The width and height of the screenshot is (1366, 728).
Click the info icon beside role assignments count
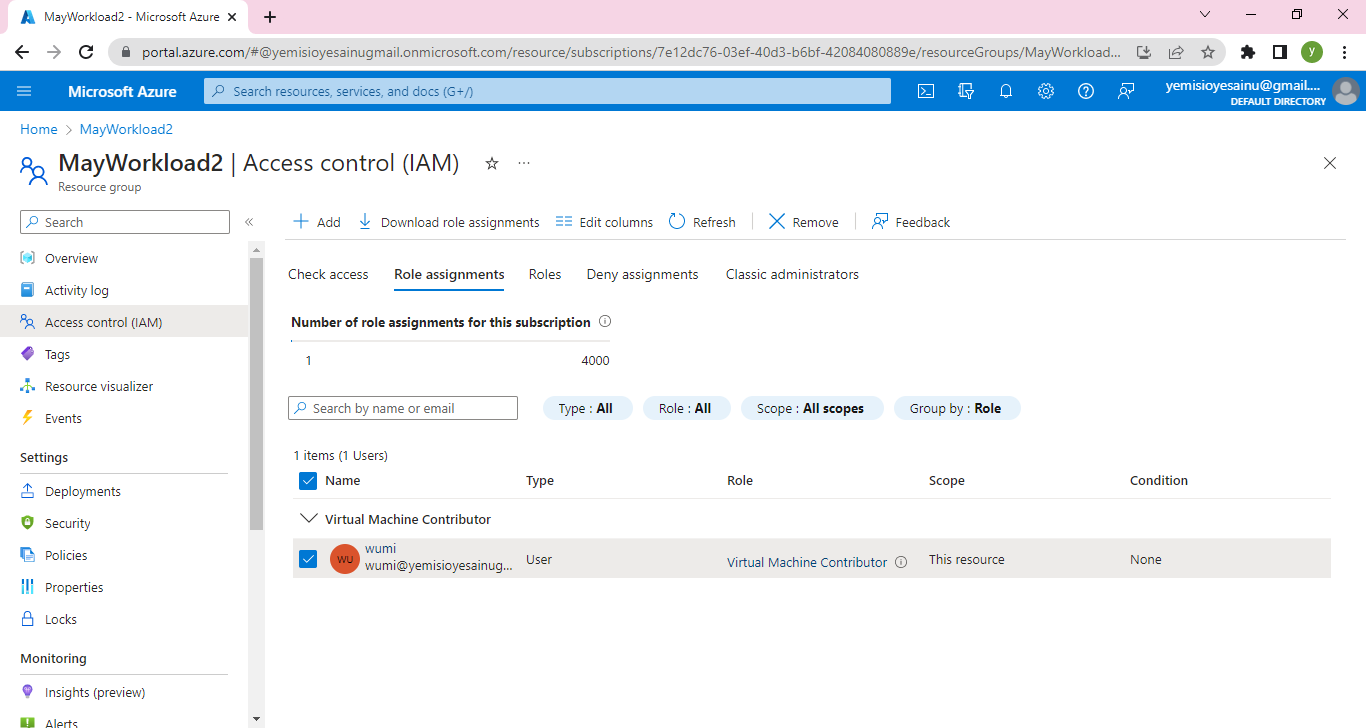[604, 322]
